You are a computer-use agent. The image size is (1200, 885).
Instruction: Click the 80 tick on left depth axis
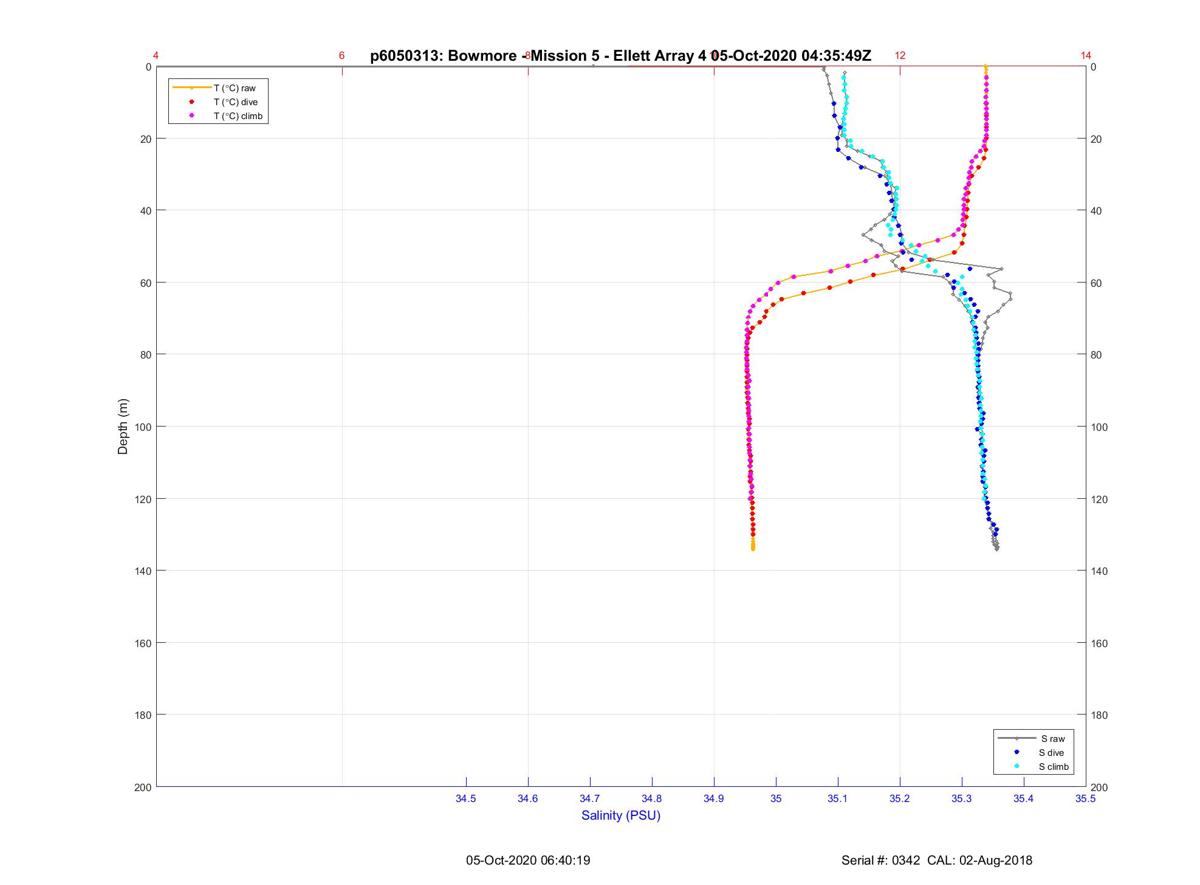coord(145,355)
